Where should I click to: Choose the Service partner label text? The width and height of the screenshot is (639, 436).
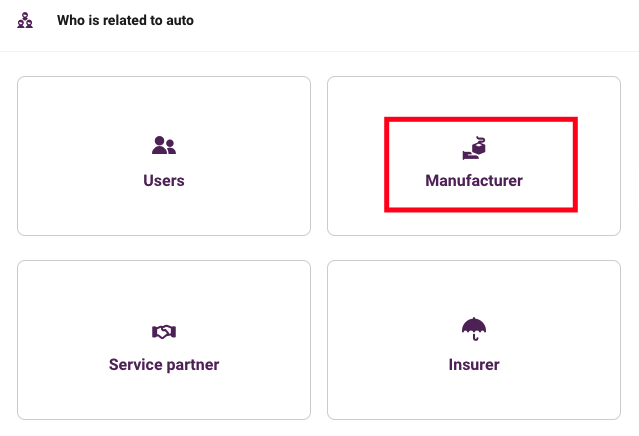(164, 365)
